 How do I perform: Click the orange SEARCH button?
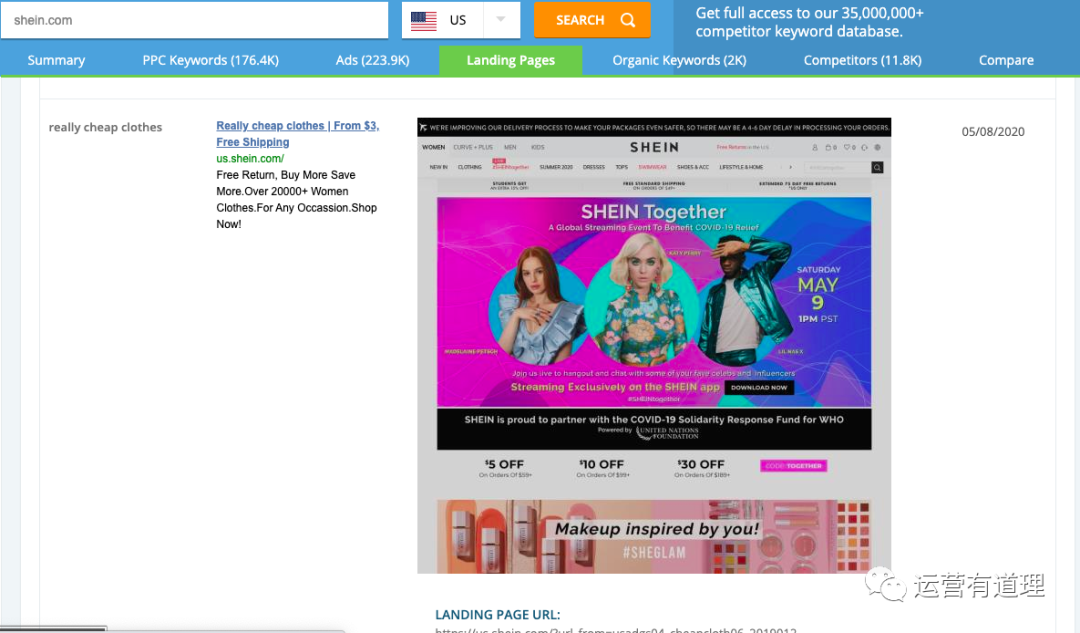[x=591, y=20]
